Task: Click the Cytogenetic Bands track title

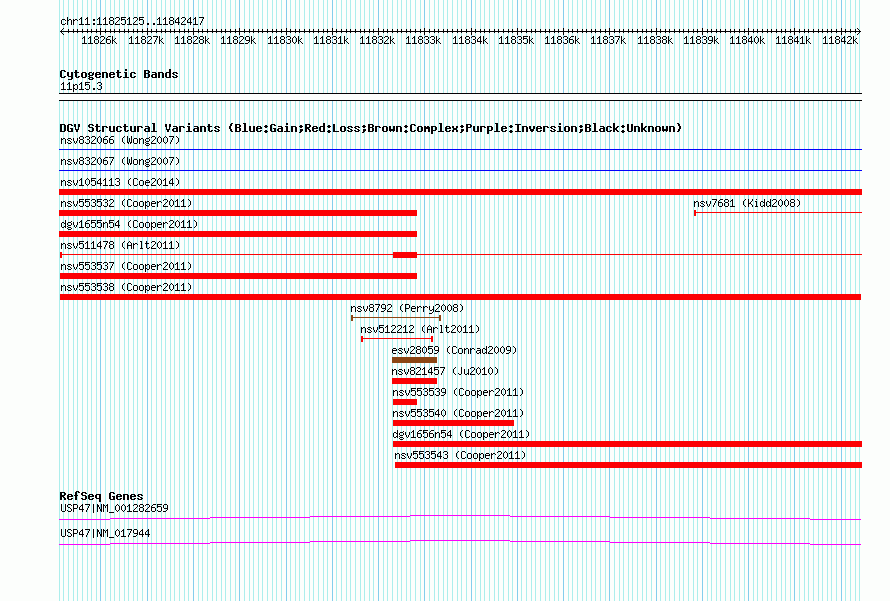Action: coord(119,74)
